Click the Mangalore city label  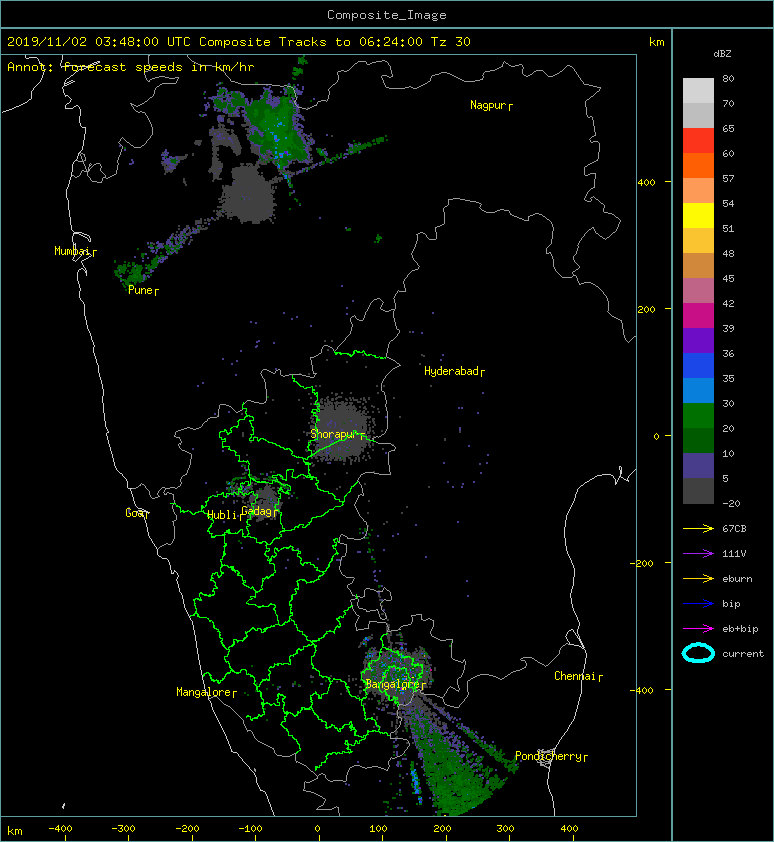(206, 692)
